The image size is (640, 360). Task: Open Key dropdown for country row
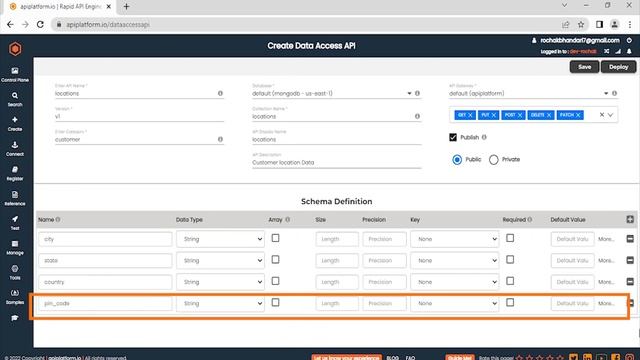pos(455,282)
